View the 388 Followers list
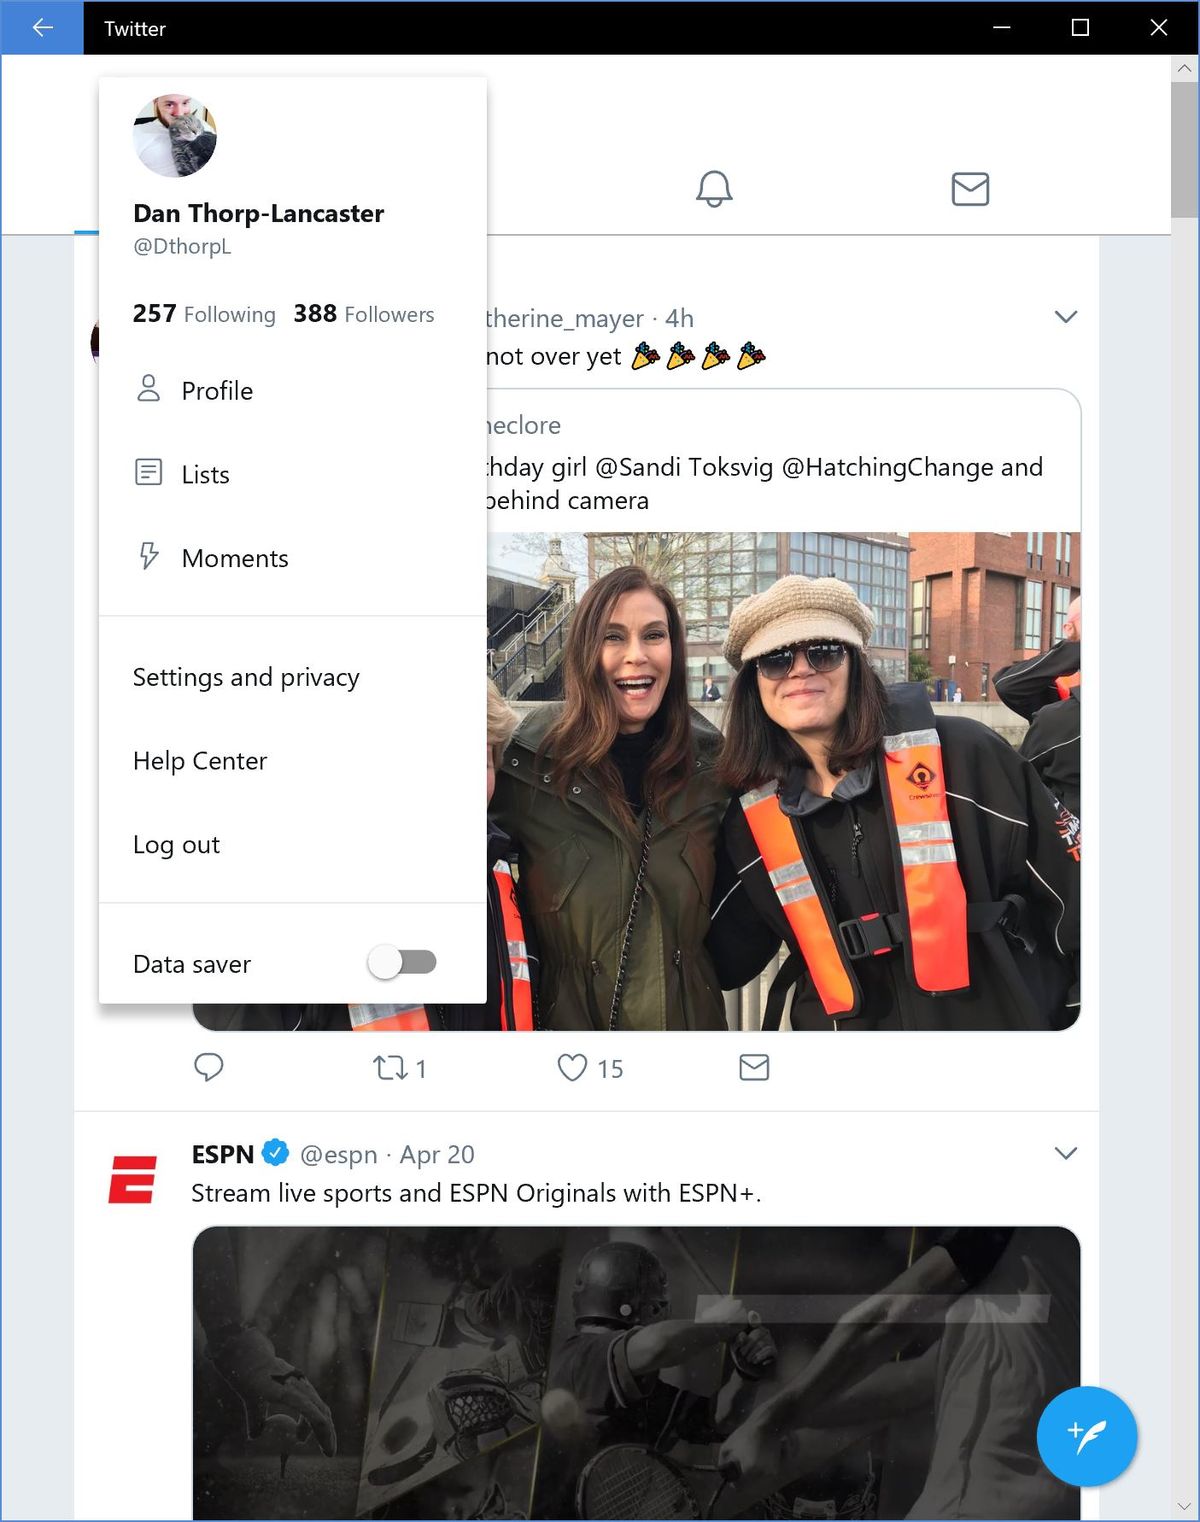The image size is (1200, 1522). pyautogui.click(x=364, y=314)
